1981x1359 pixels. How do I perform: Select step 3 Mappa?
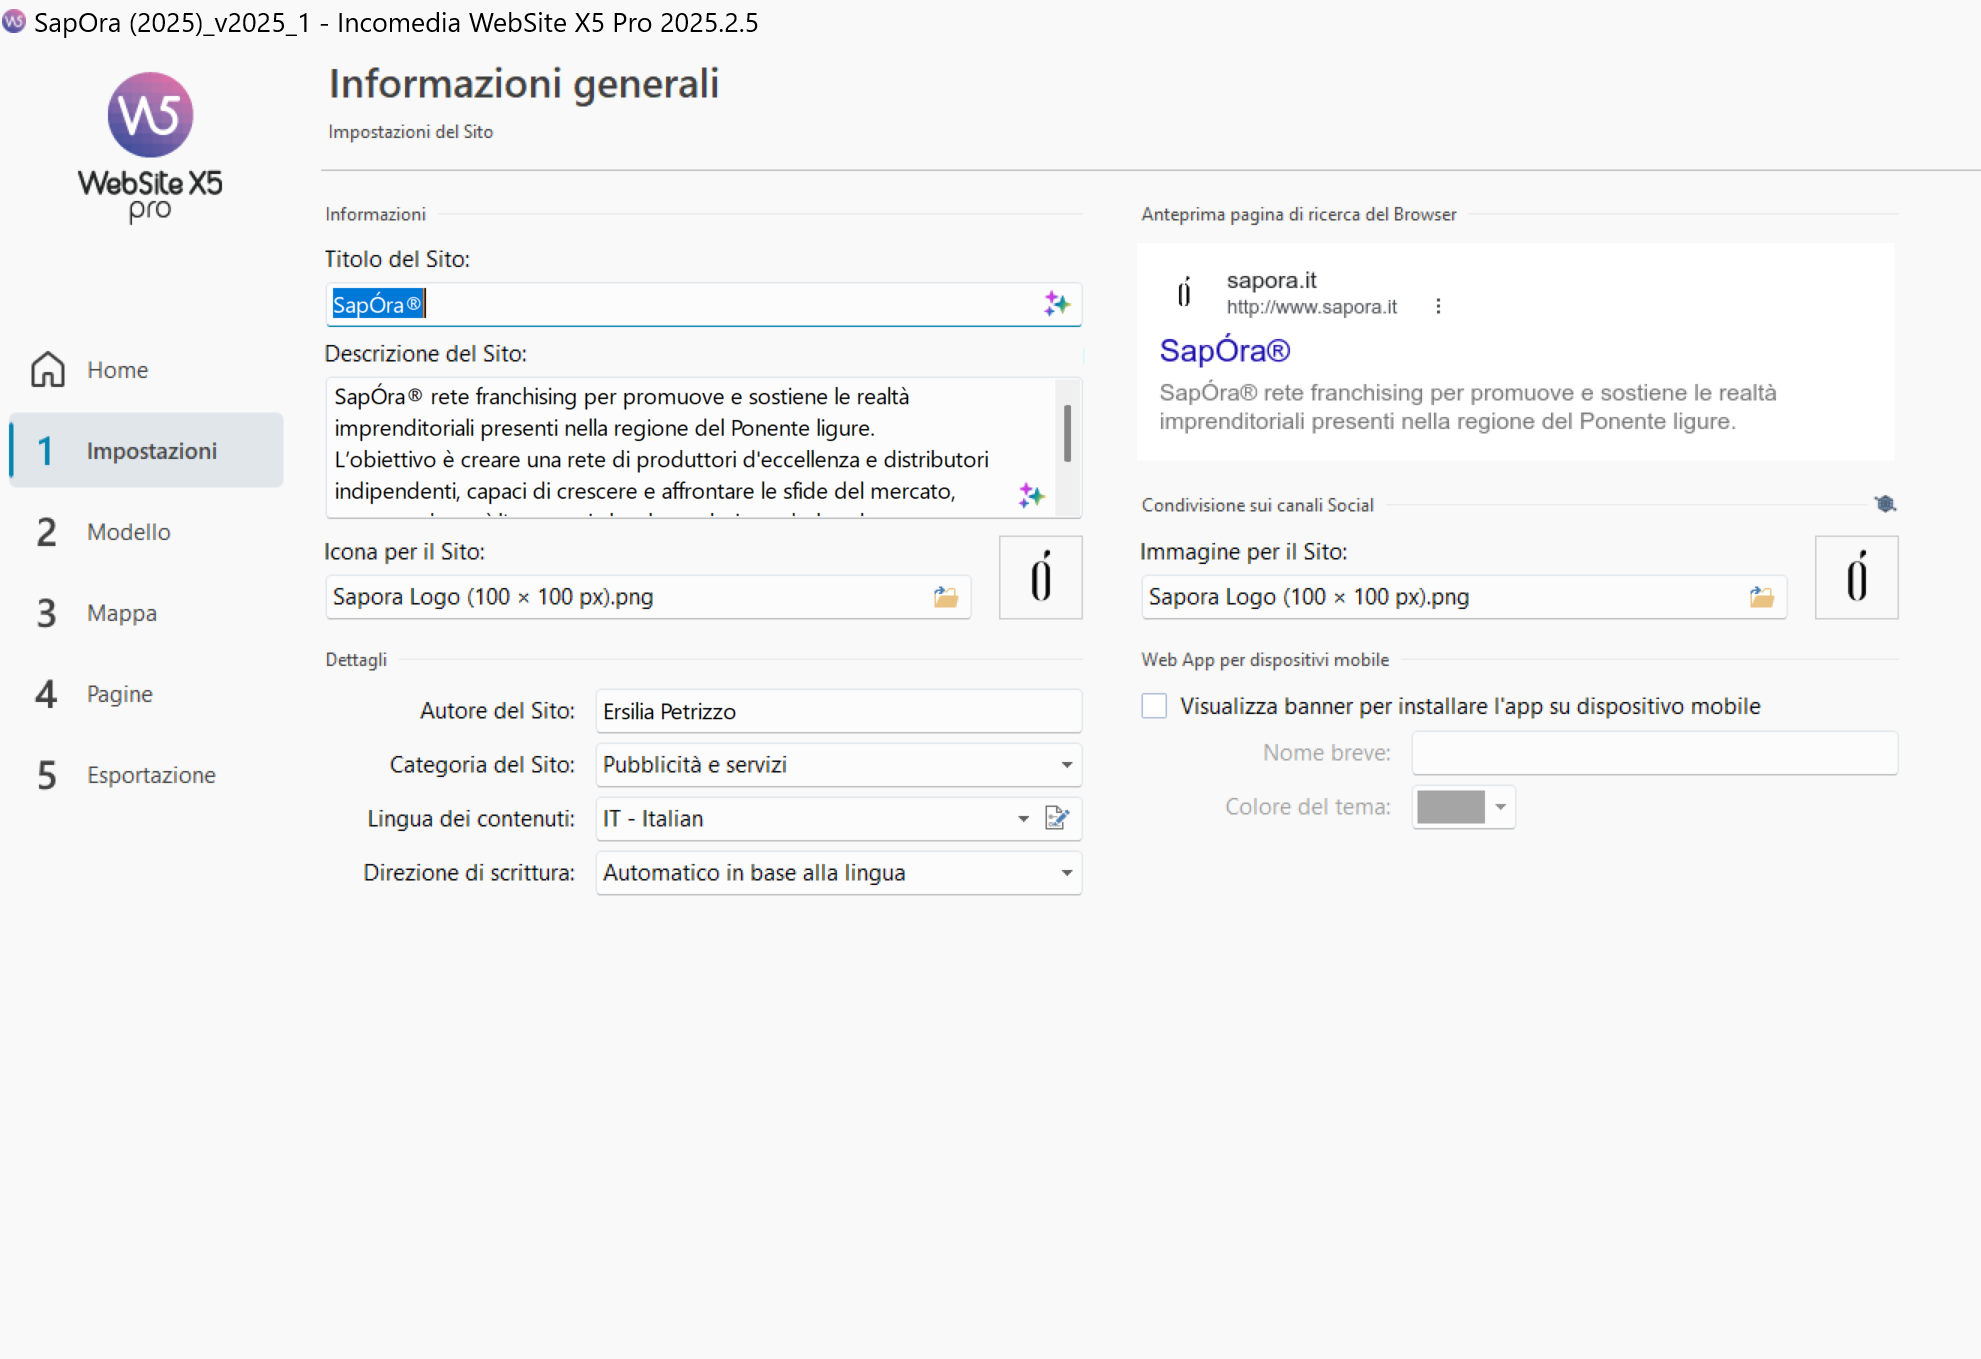coord(146,612)
